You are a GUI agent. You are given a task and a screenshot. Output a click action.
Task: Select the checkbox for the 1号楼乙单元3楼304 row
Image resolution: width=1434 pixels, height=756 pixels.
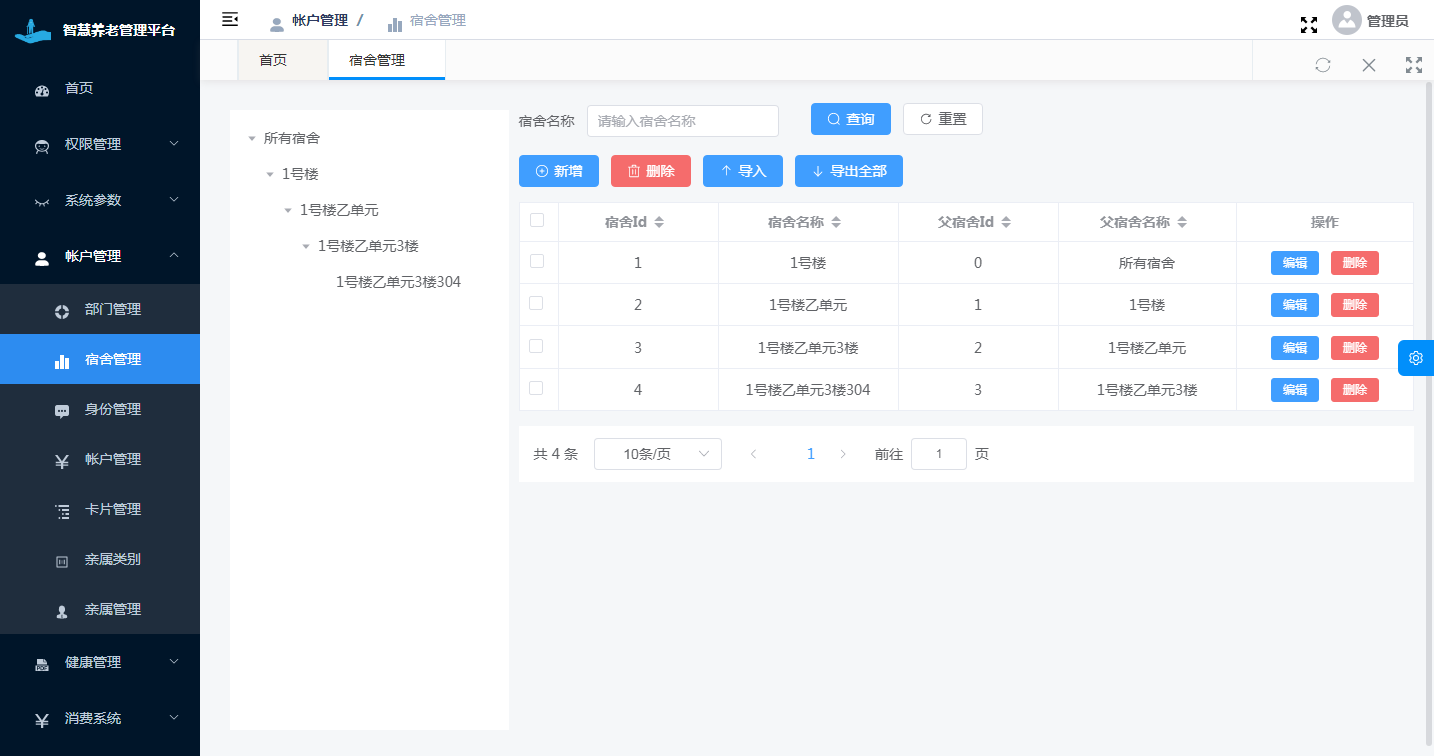(x=537, y=388)
